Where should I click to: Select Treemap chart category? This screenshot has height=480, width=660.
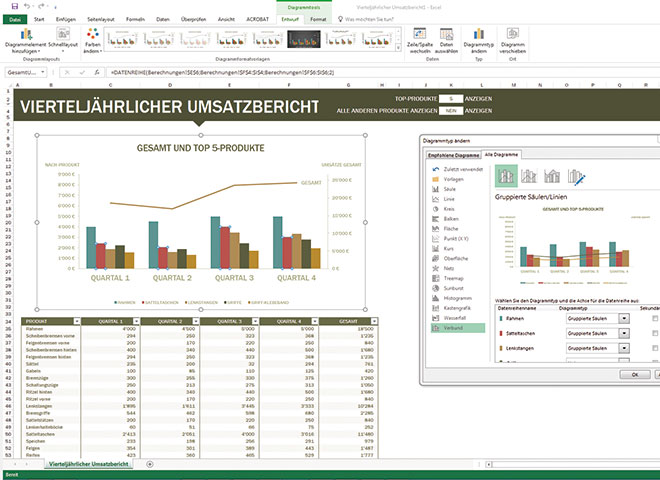[x=448, y=278]
